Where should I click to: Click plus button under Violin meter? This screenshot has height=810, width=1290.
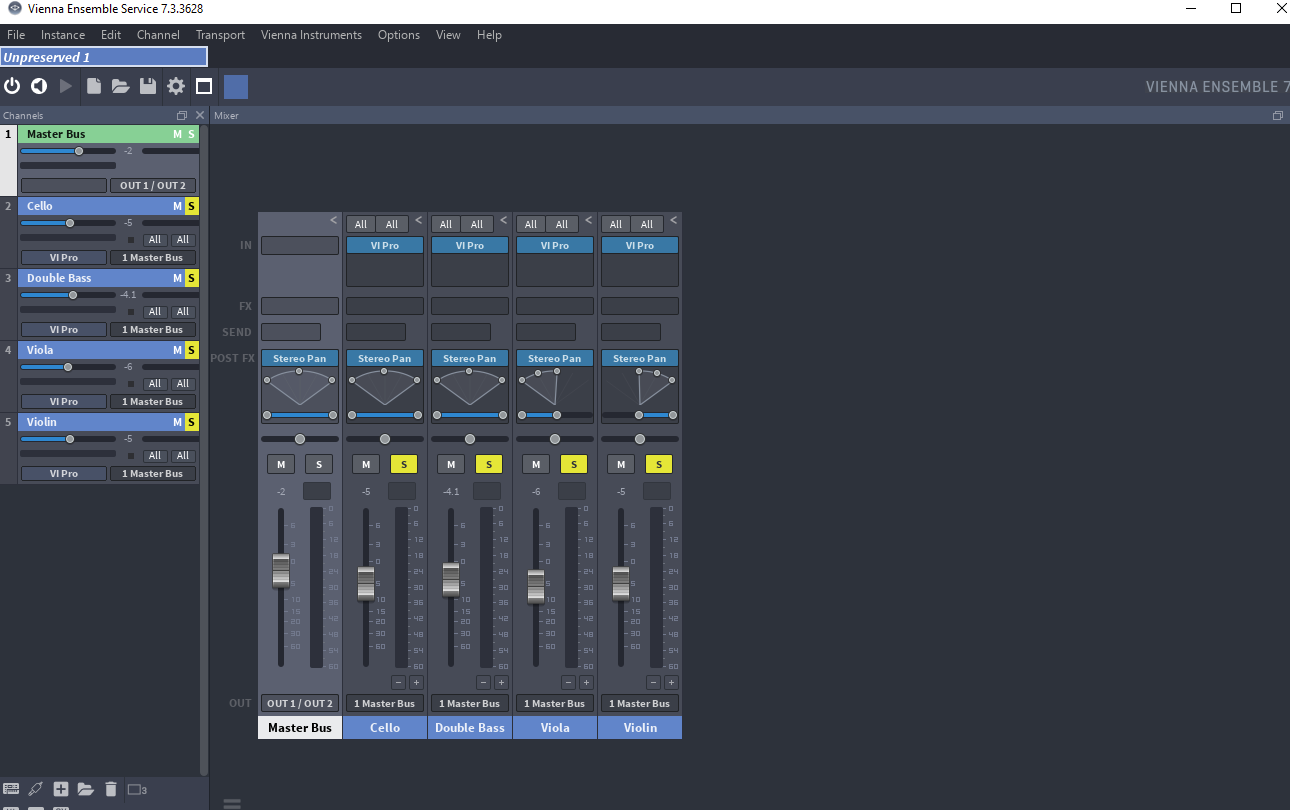coord(671,682)
